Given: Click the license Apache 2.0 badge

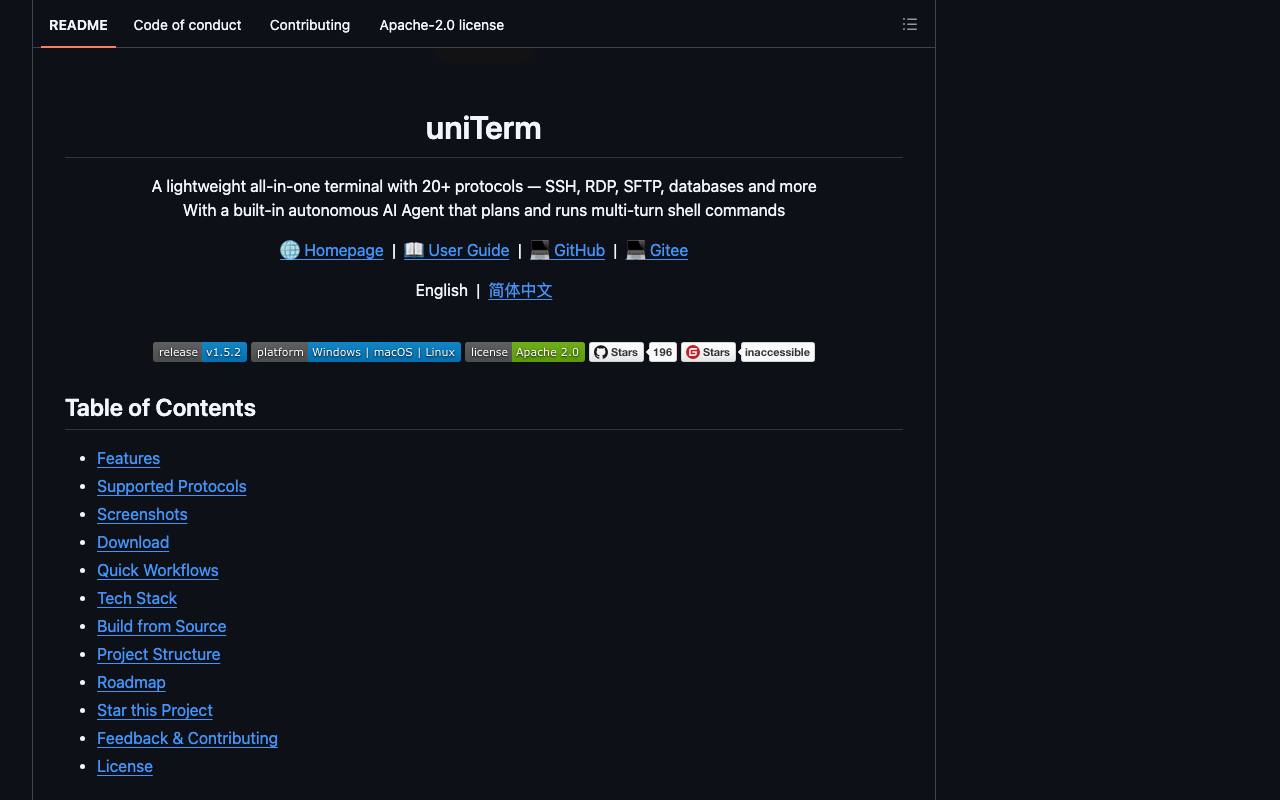Looking at the screenshot, I should [x=525, y=352].
